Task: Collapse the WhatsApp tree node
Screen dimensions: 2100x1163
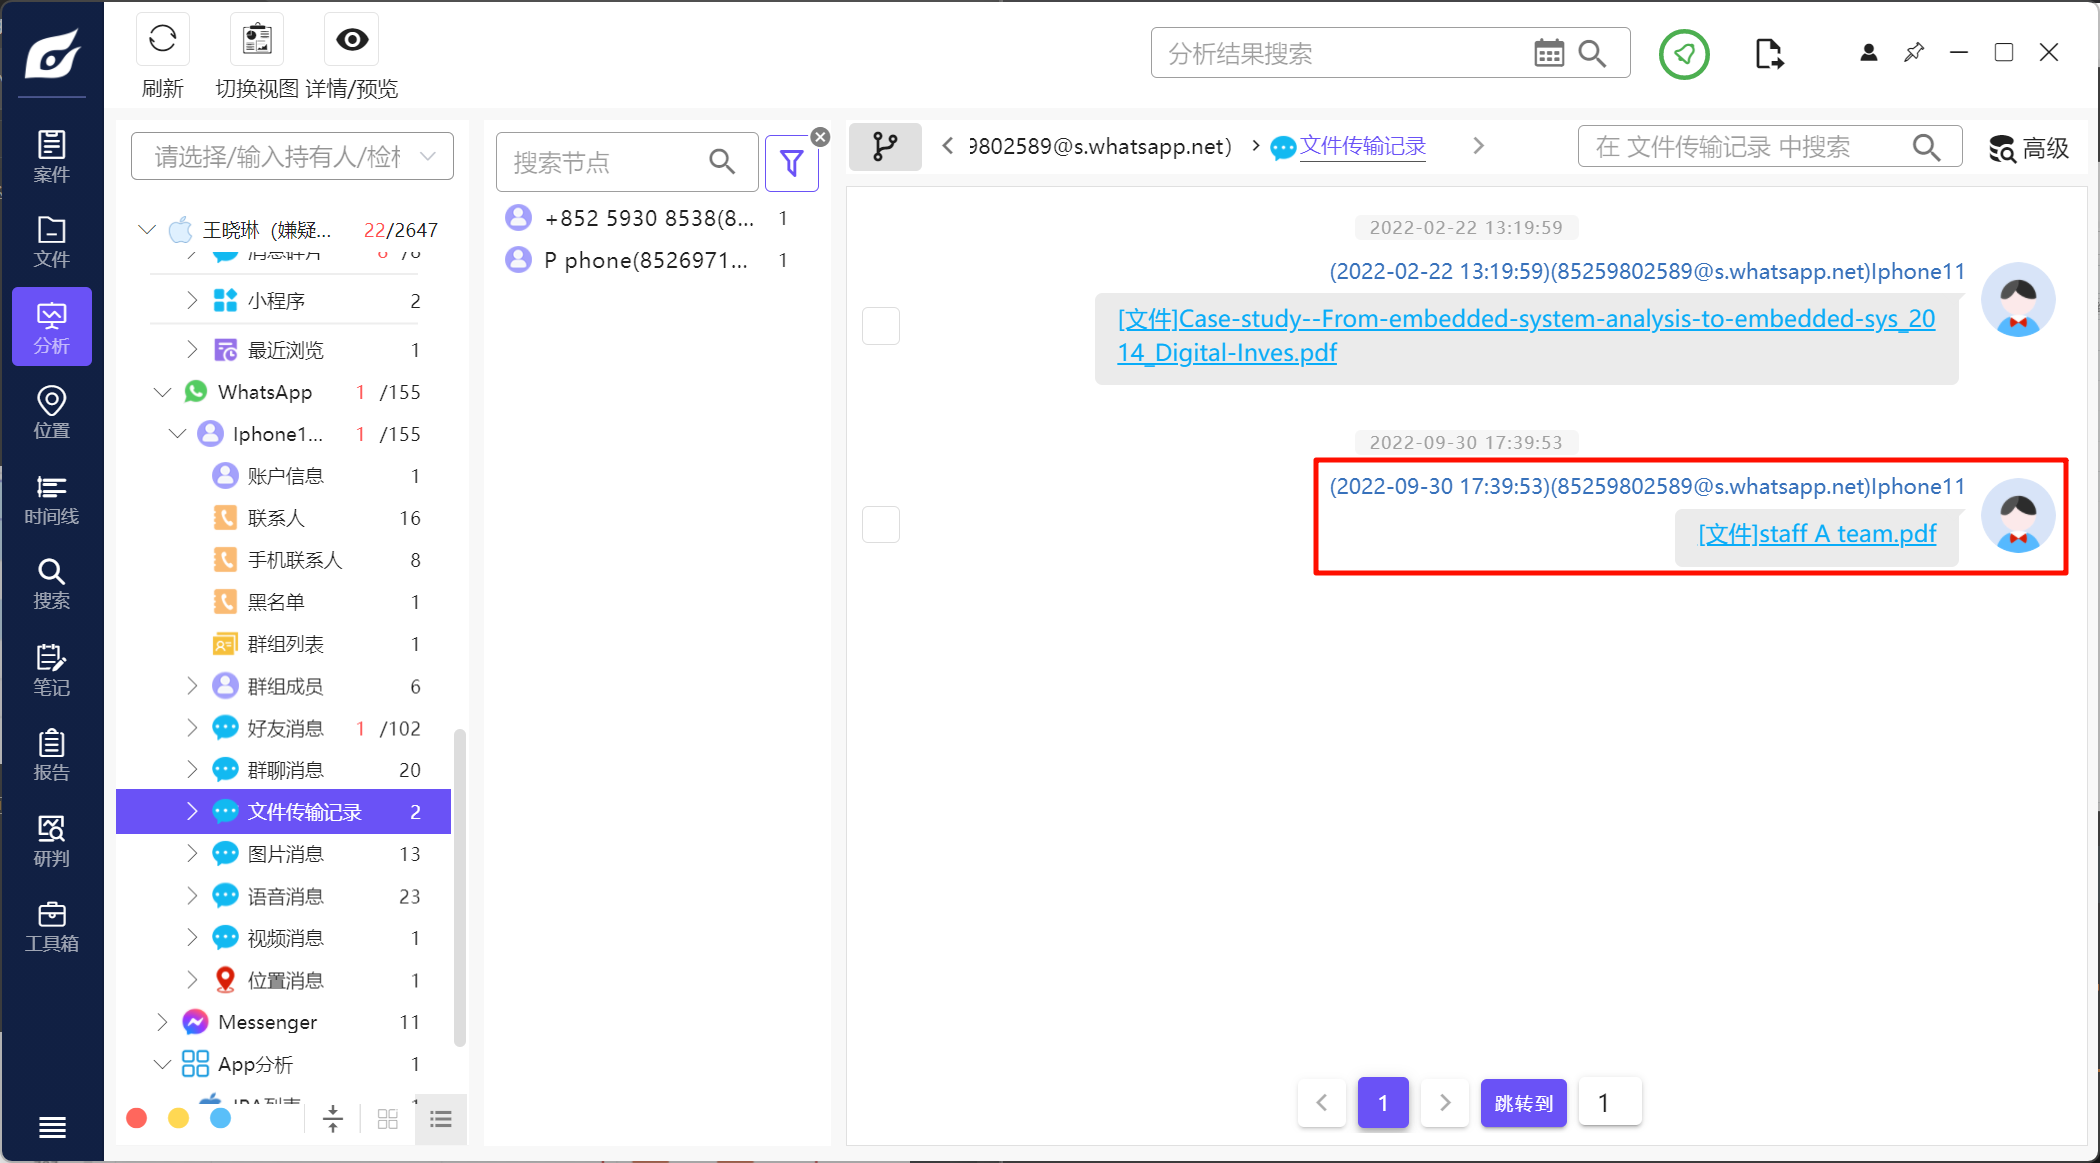Action: [x=162, y=392]
